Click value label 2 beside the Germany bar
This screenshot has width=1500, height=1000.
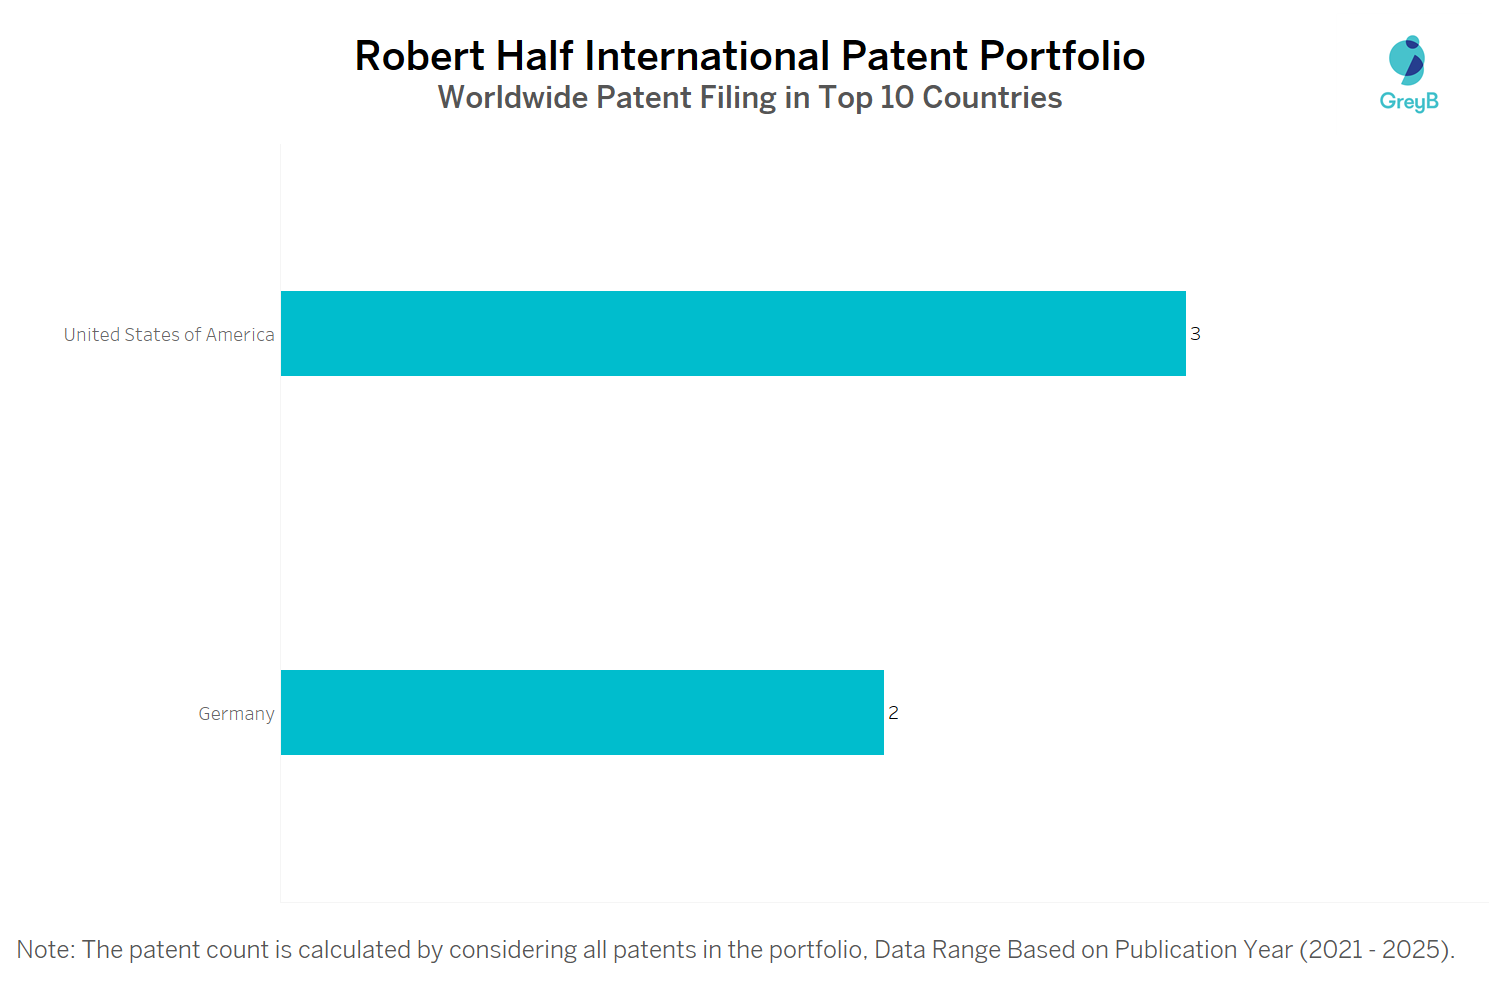893,713
